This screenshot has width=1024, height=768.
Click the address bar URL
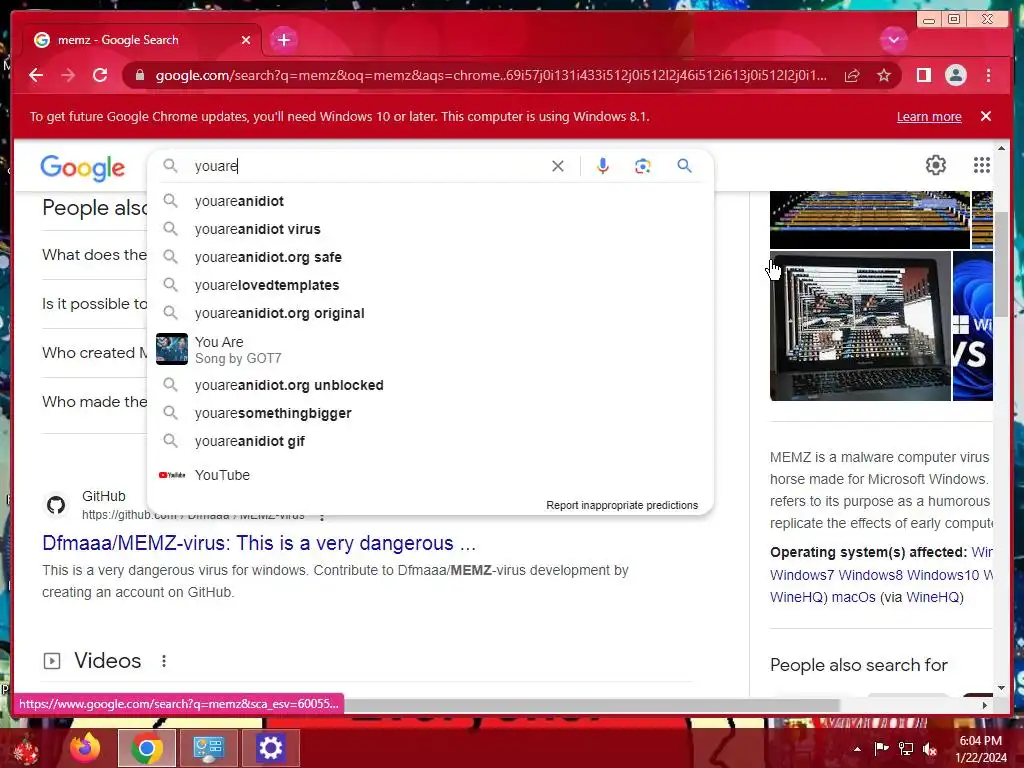[x=490, y=76]
